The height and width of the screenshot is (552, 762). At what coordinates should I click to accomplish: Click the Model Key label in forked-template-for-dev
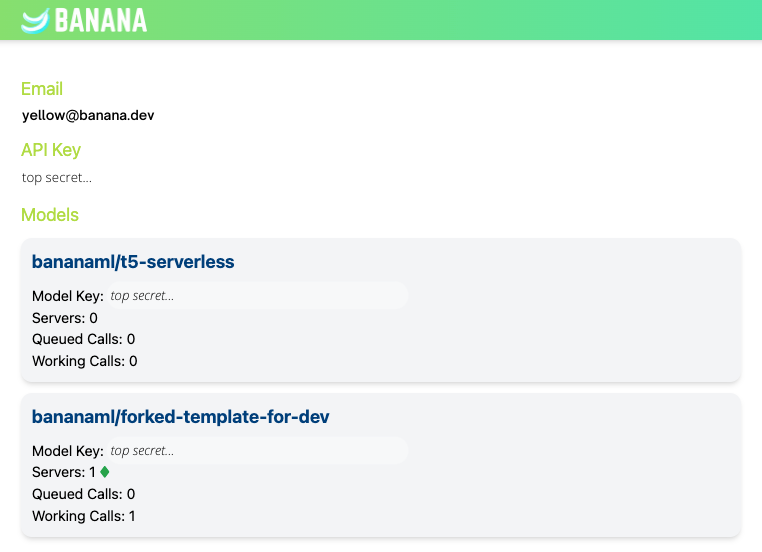click(x=67, y=451)
